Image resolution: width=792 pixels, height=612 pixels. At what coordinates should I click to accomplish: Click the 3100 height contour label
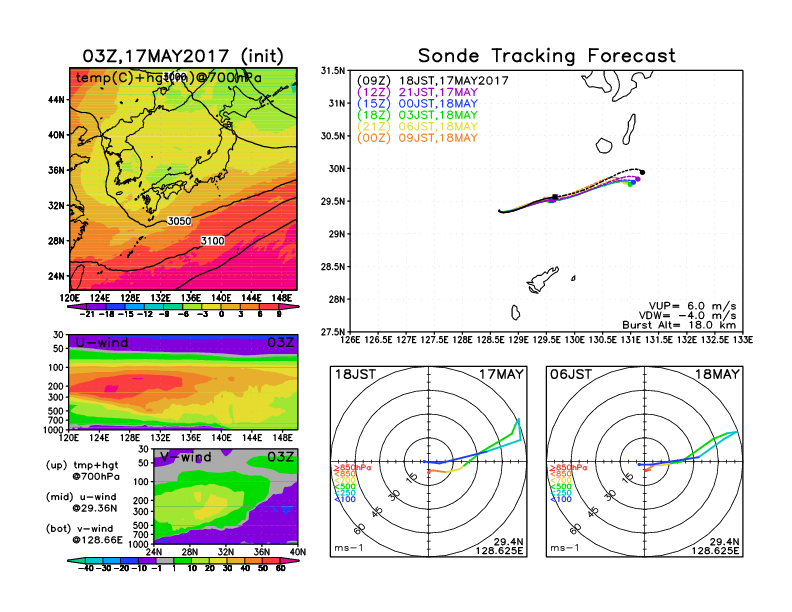[x=212, y=241]
